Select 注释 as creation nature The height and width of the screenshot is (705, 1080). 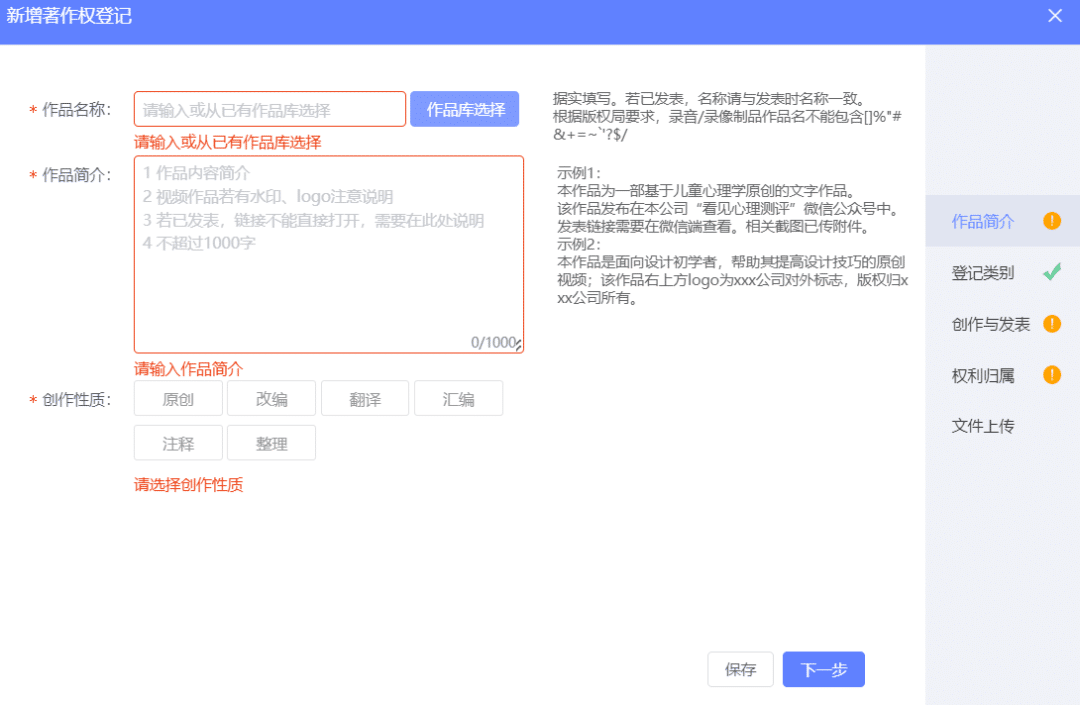(177, 442)
